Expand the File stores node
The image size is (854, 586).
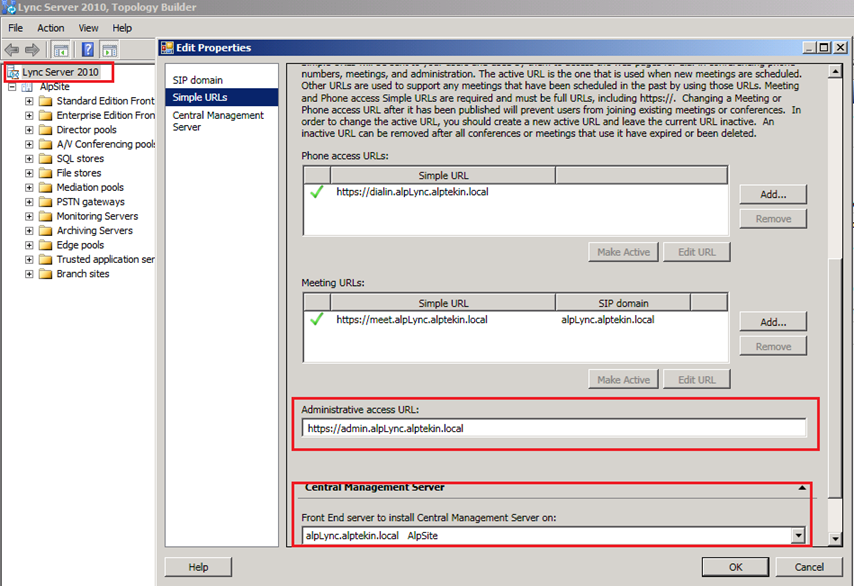tap(29, 173)
